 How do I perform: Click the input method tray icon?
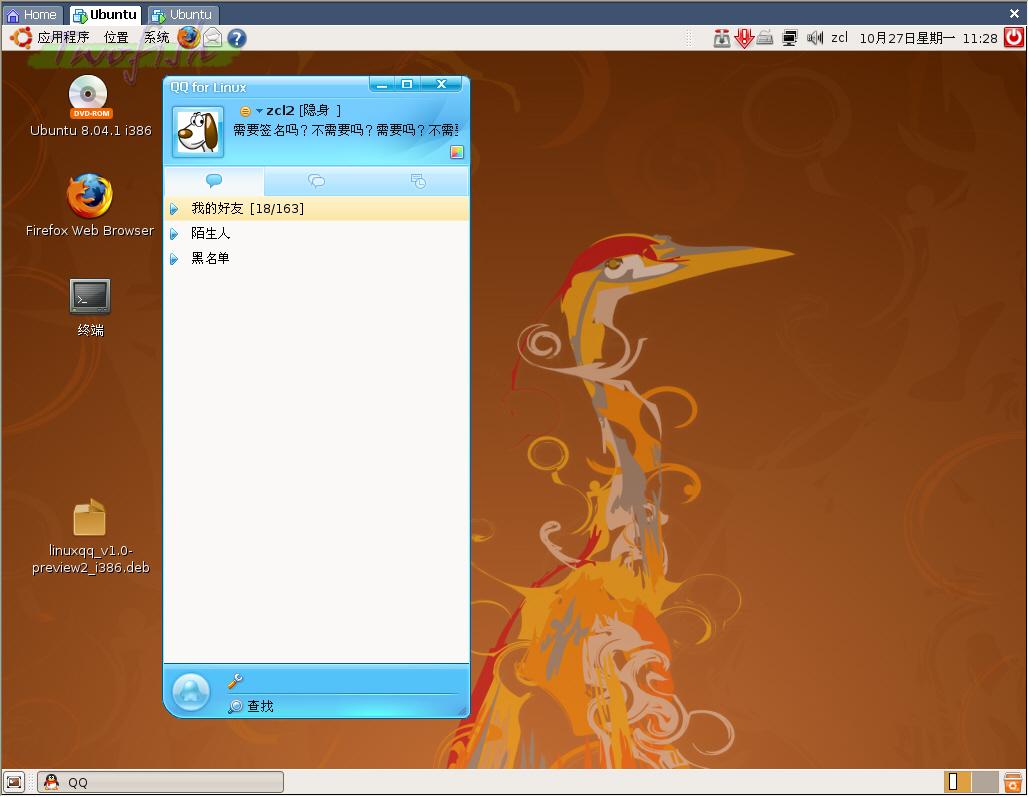[x=722, y=38]
